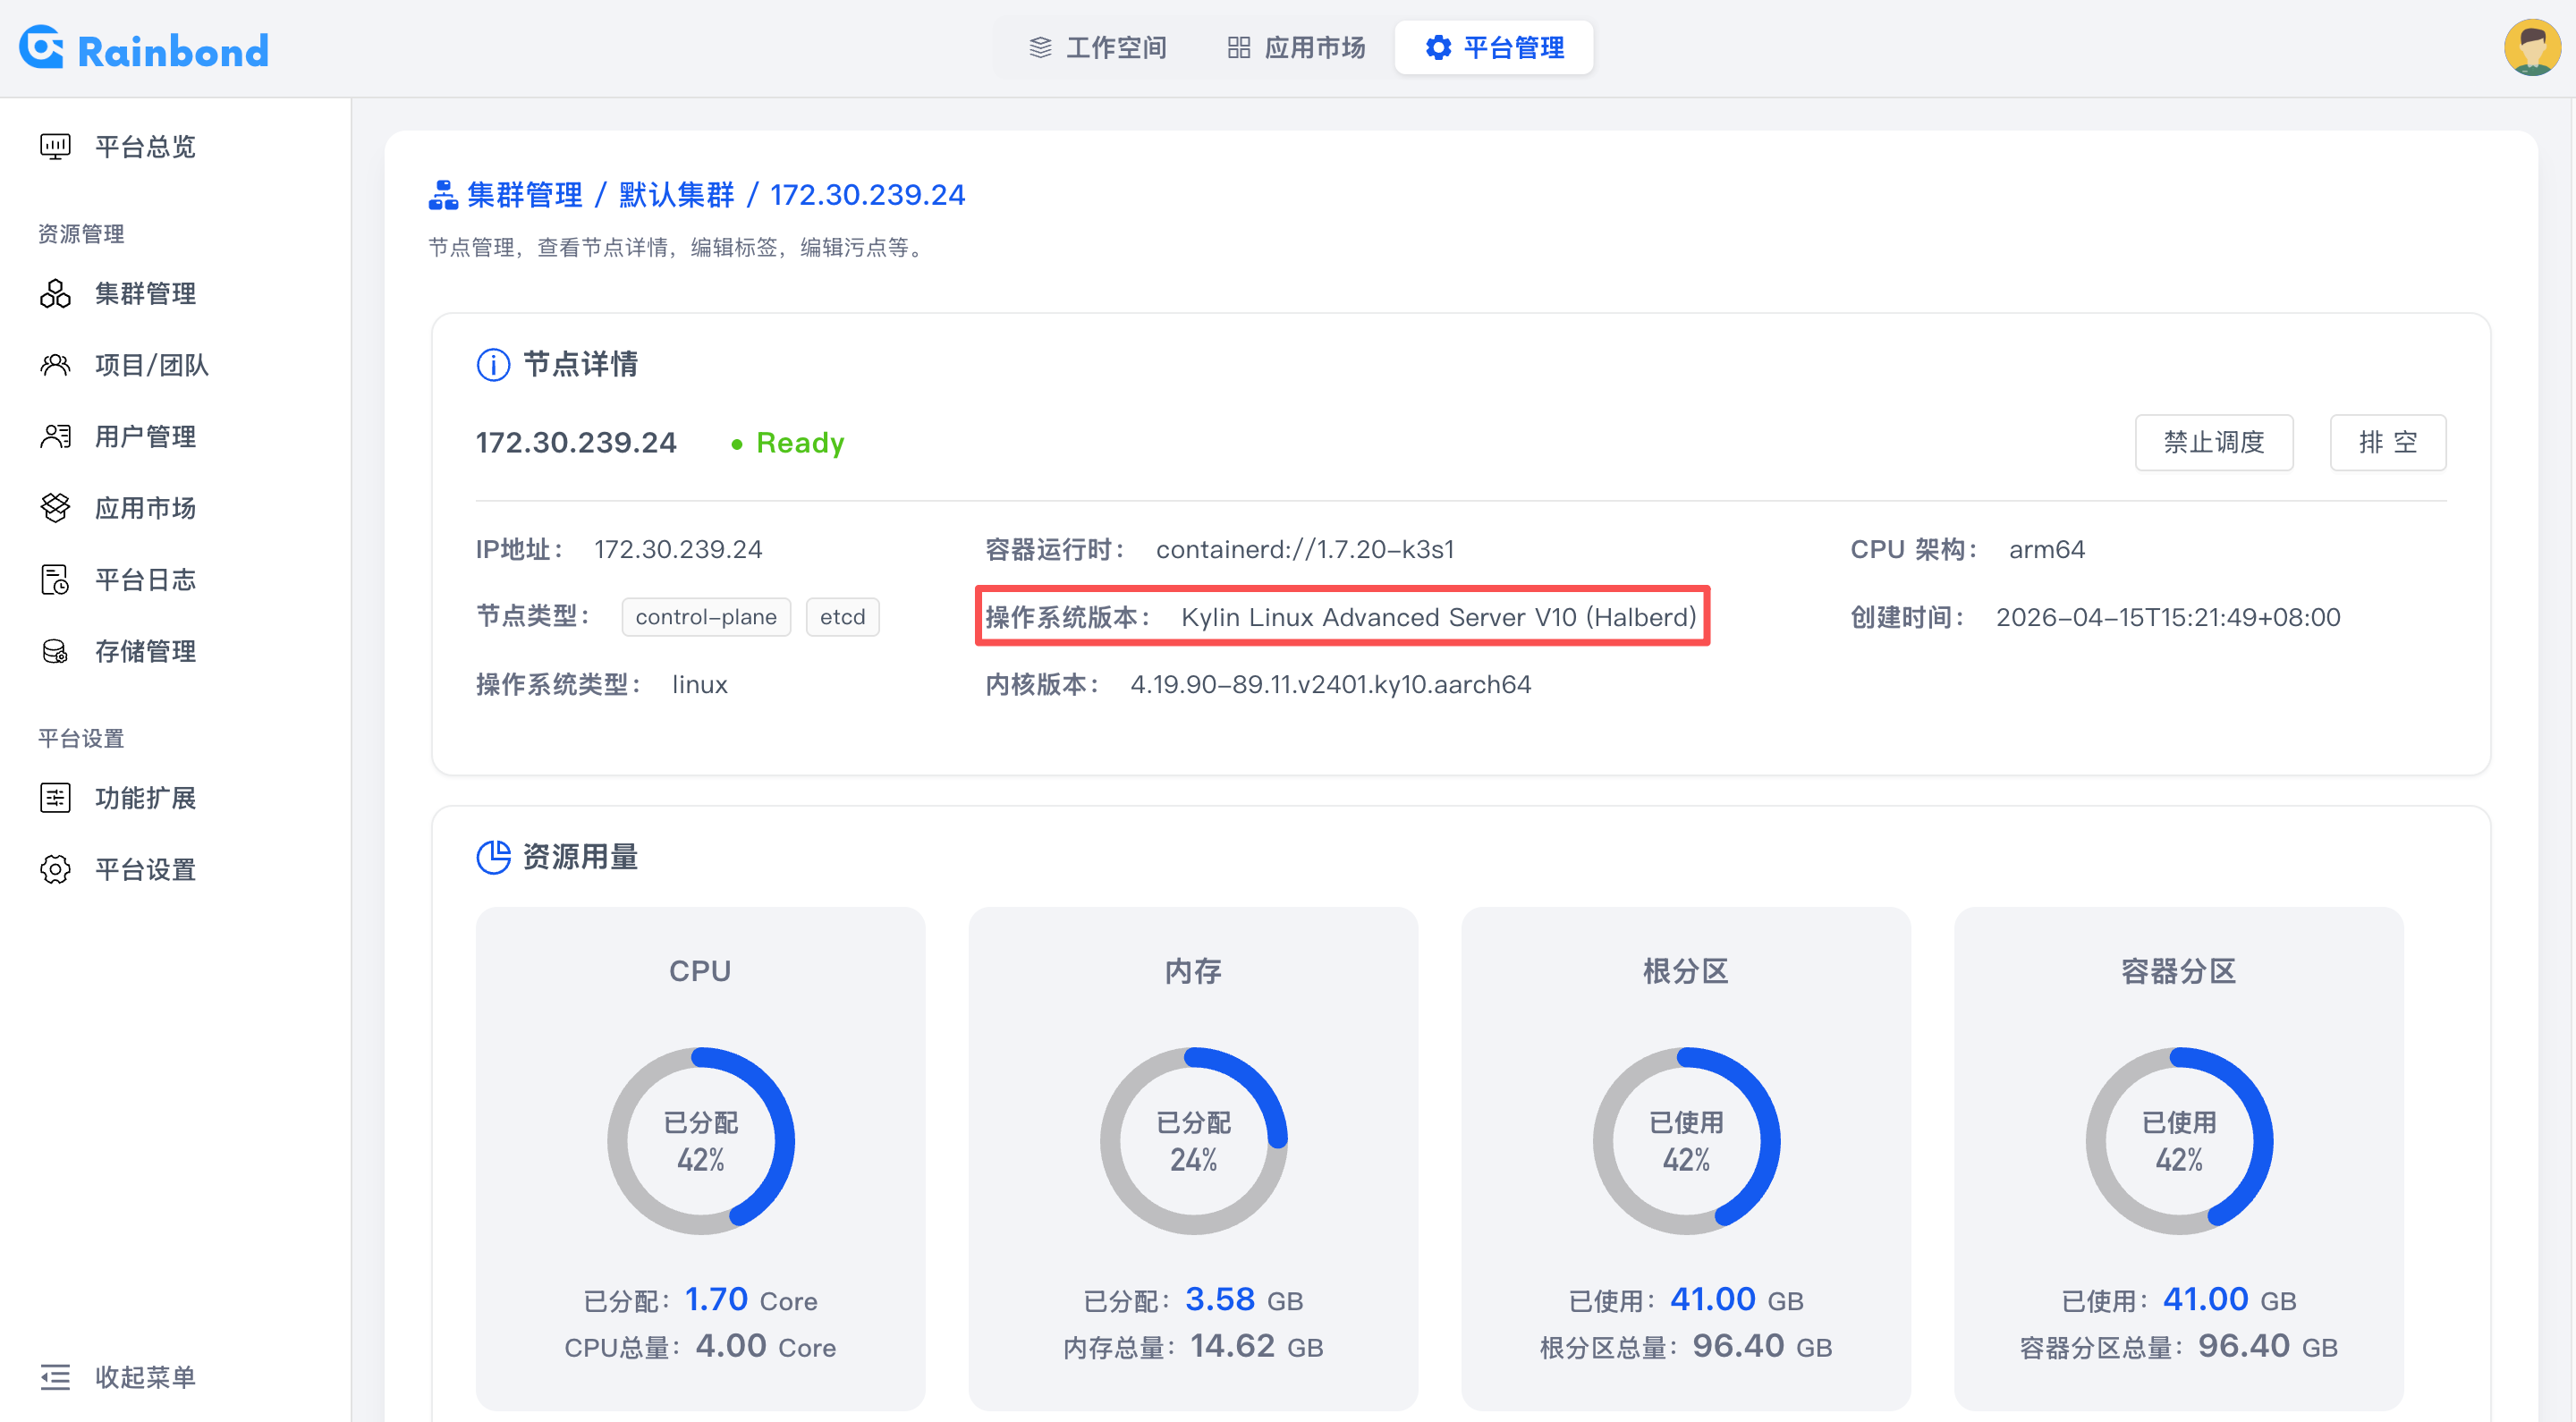Open the 平台设置 gear icon in sidebar

[55, 870]
